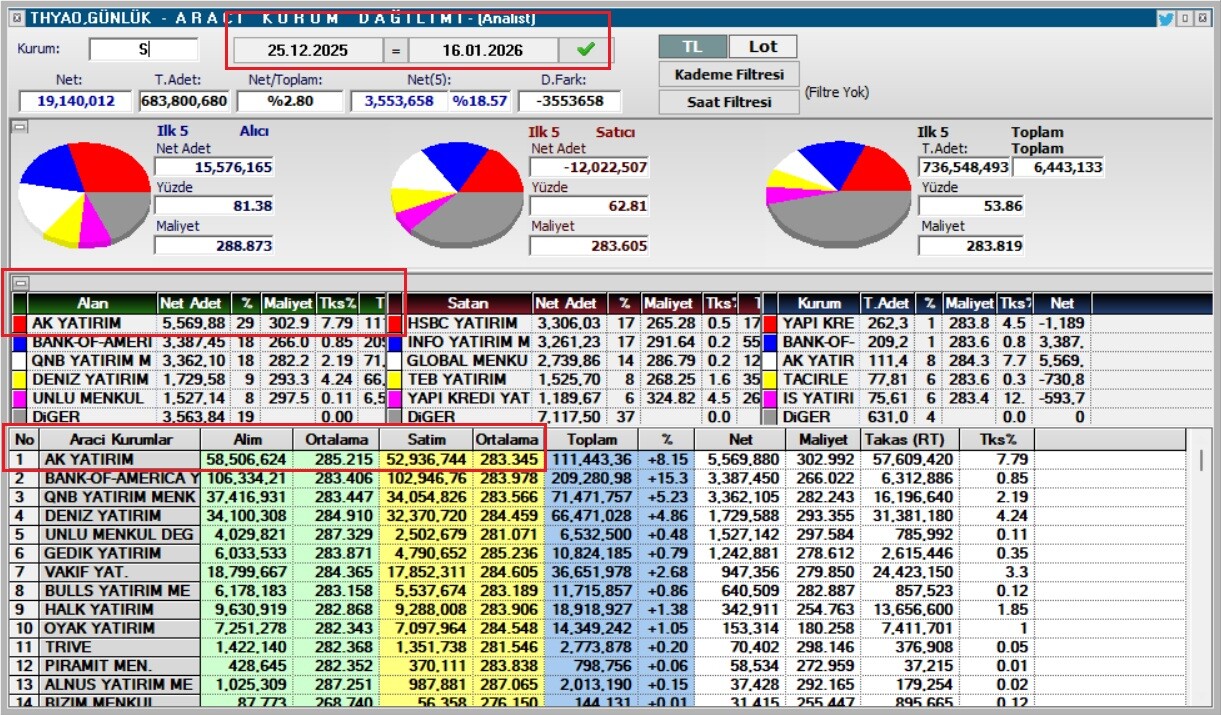Click the blue marker next to BANK-OF-AMERI buyer

tap(19, 343)
